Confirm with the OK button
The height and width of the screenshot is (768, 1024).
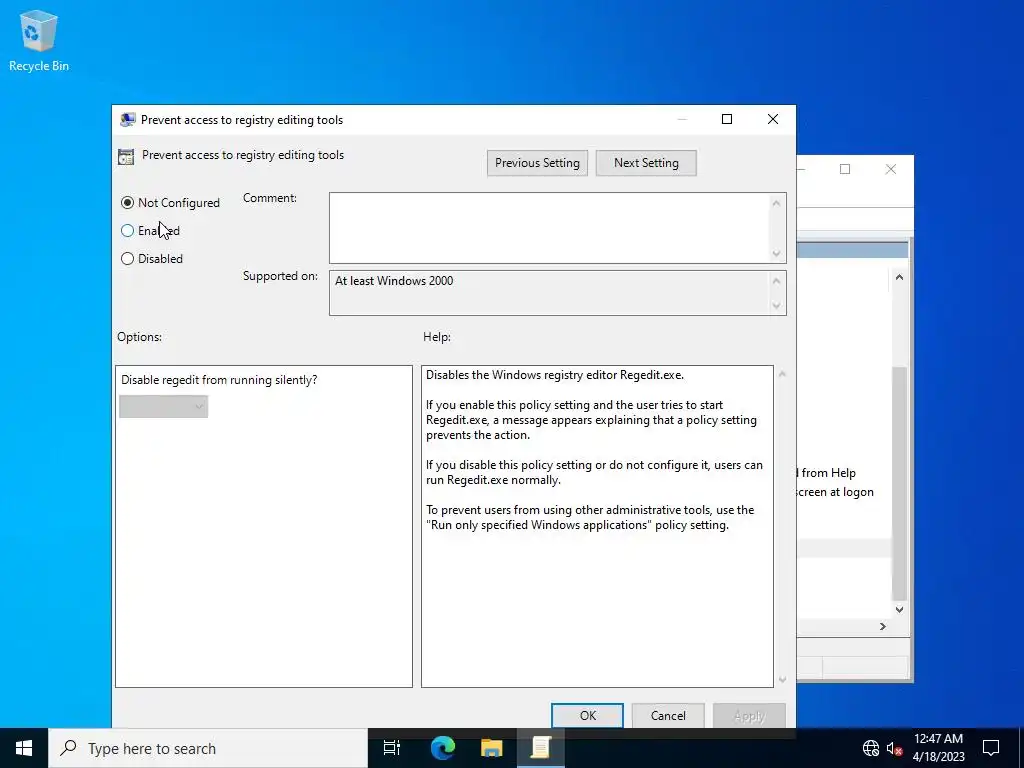point(587,716)
